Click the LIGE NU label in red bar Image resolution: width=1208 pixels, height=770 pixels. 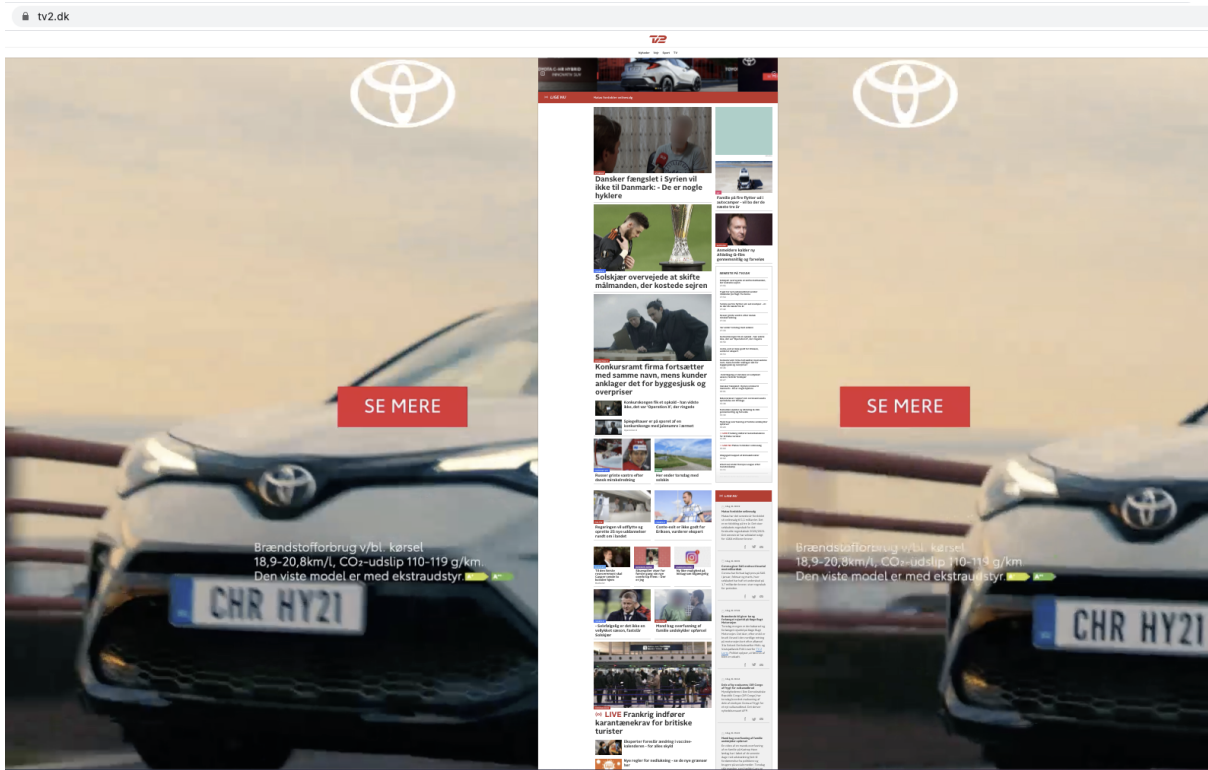click(556, 98)
